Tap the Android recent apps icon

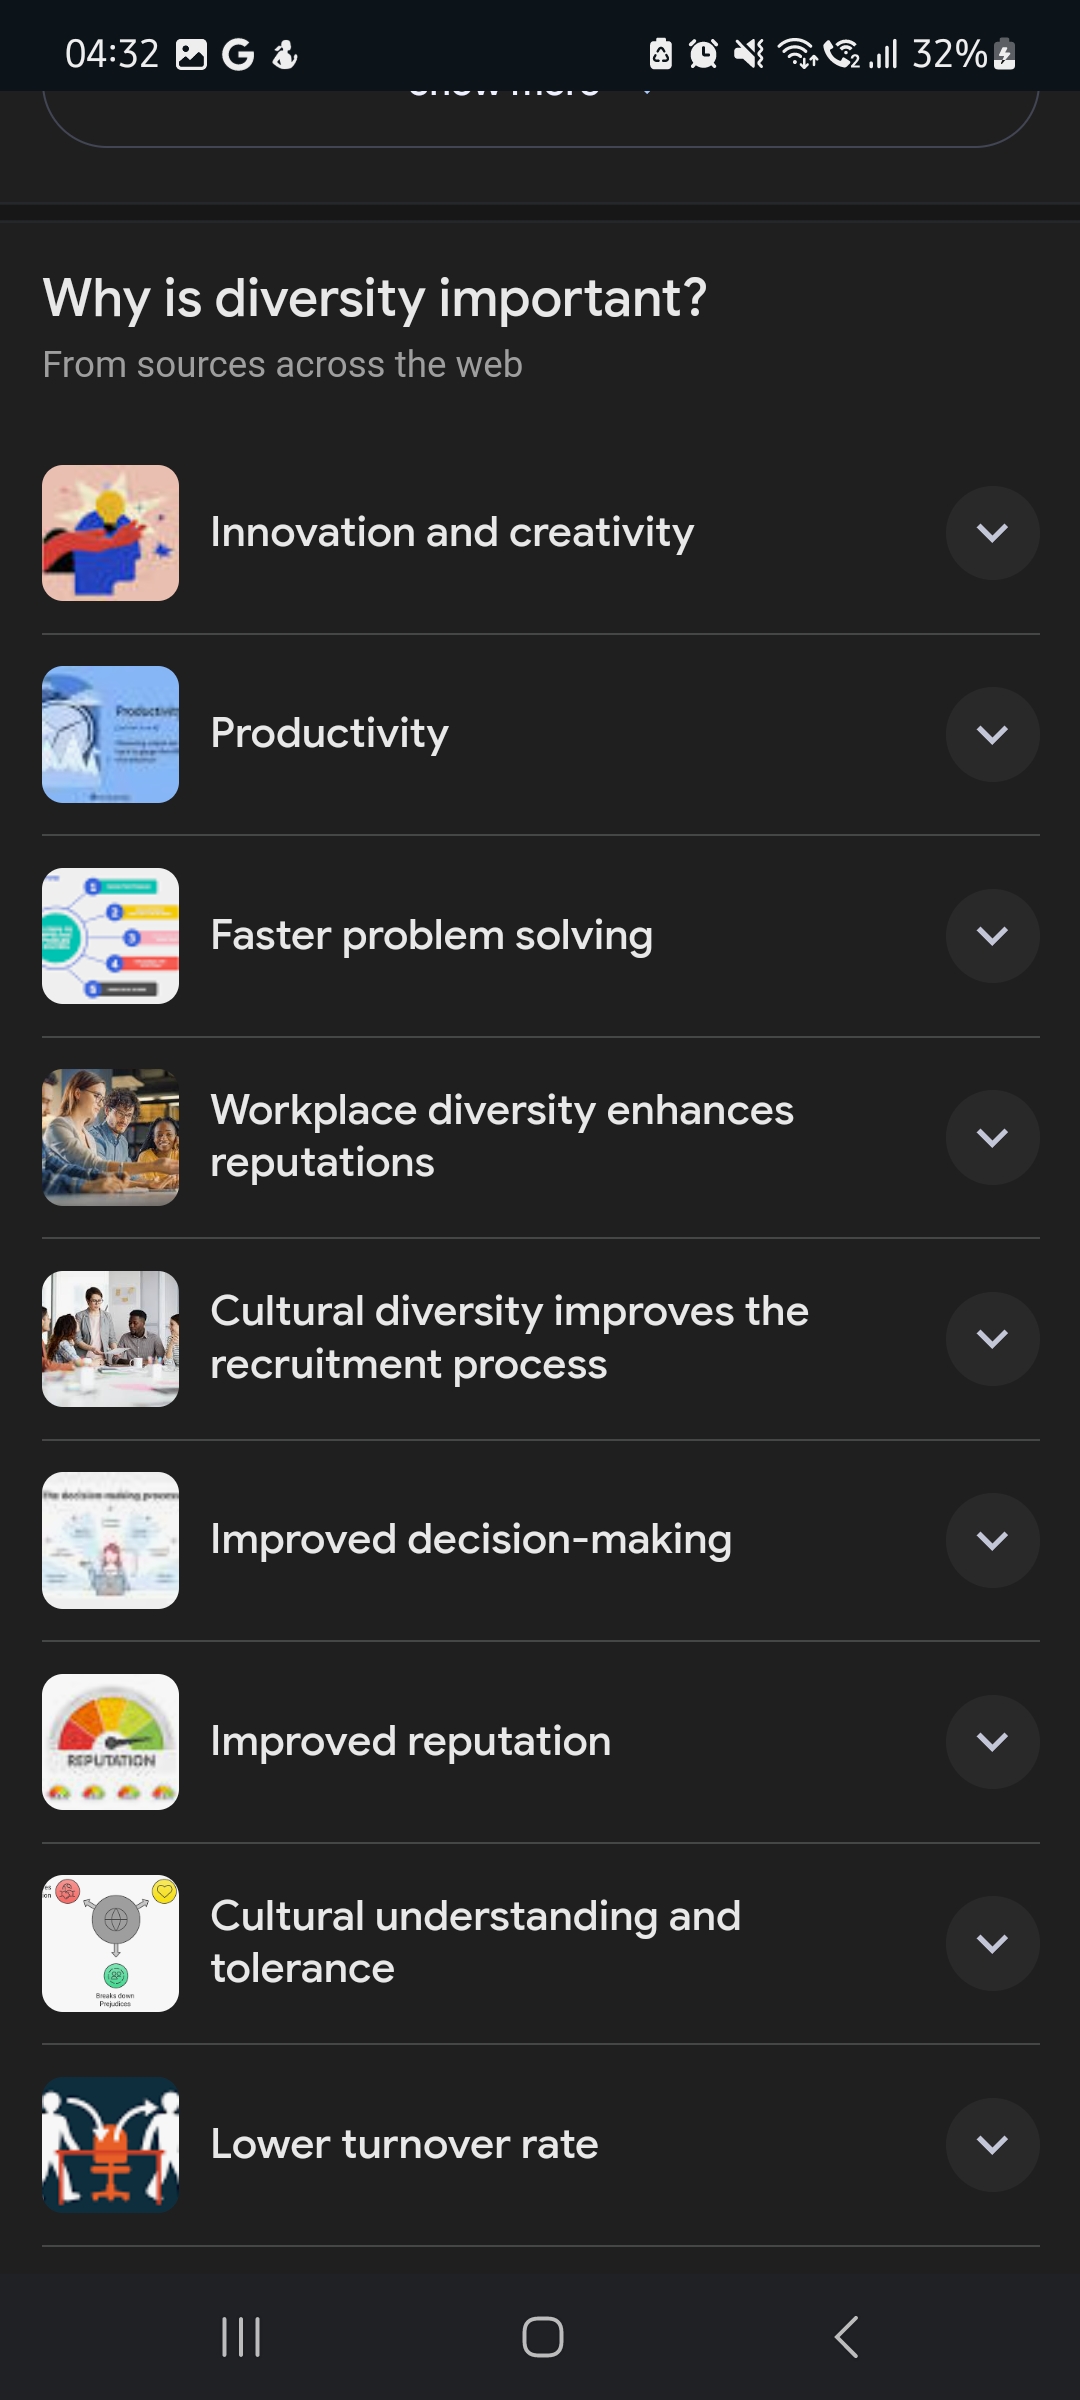tap(241, 2337)
